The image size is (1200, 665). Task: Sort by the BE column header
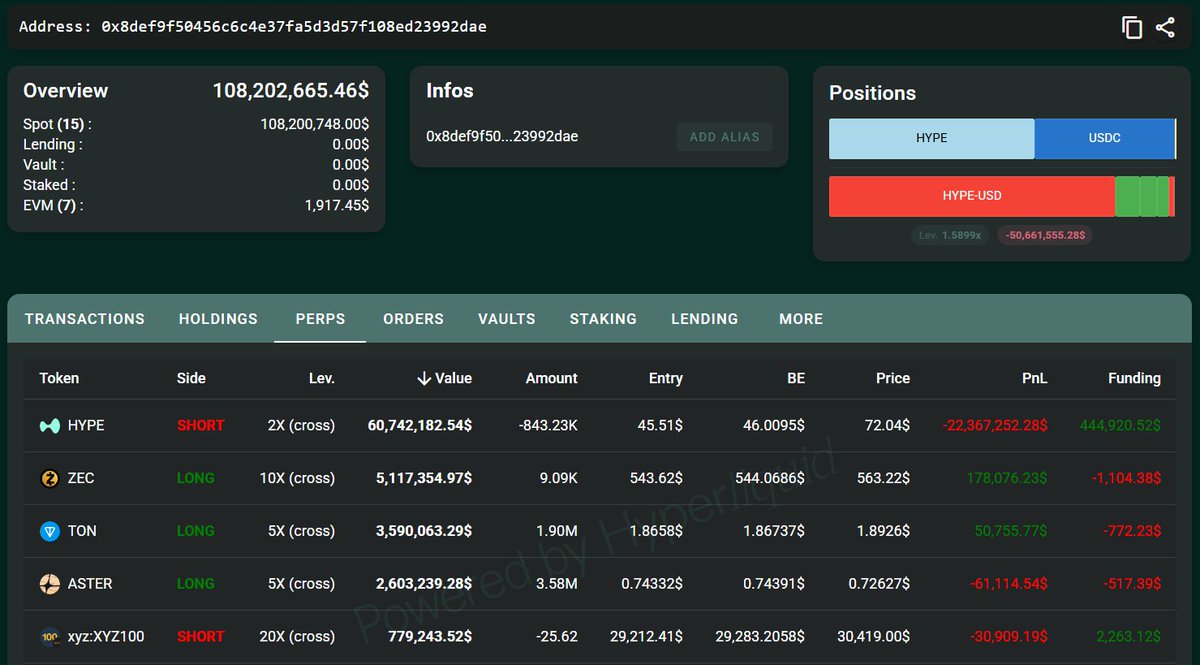click(796, 378)
